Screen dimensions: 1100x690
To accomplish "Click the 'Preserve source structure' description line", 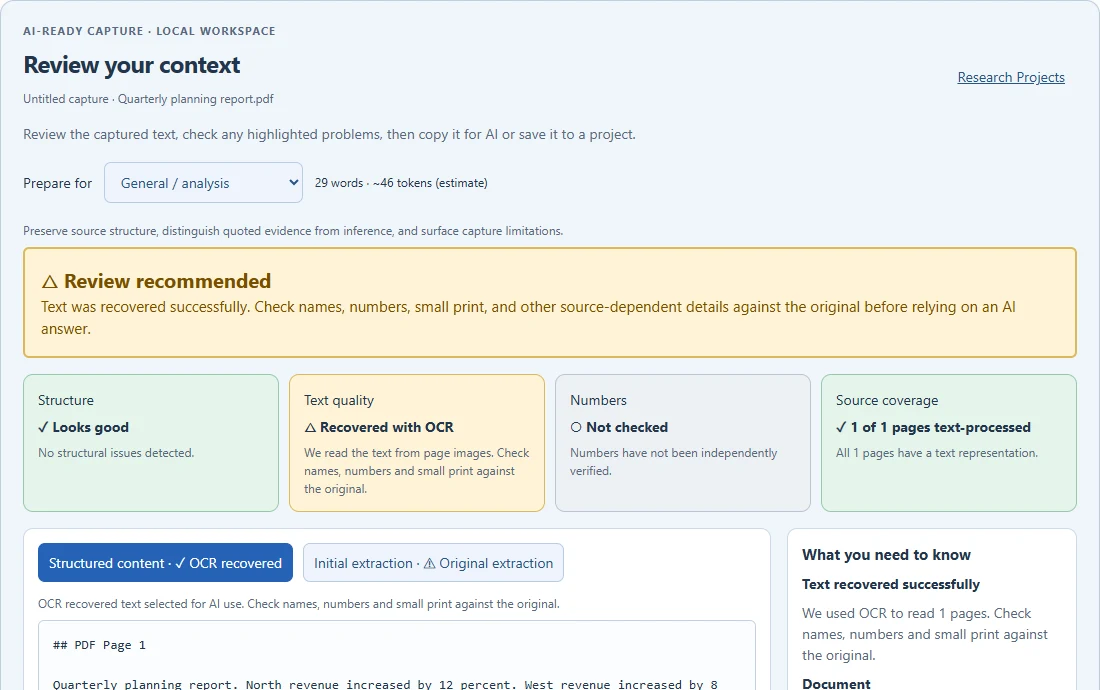I will (x=293, y=231).
